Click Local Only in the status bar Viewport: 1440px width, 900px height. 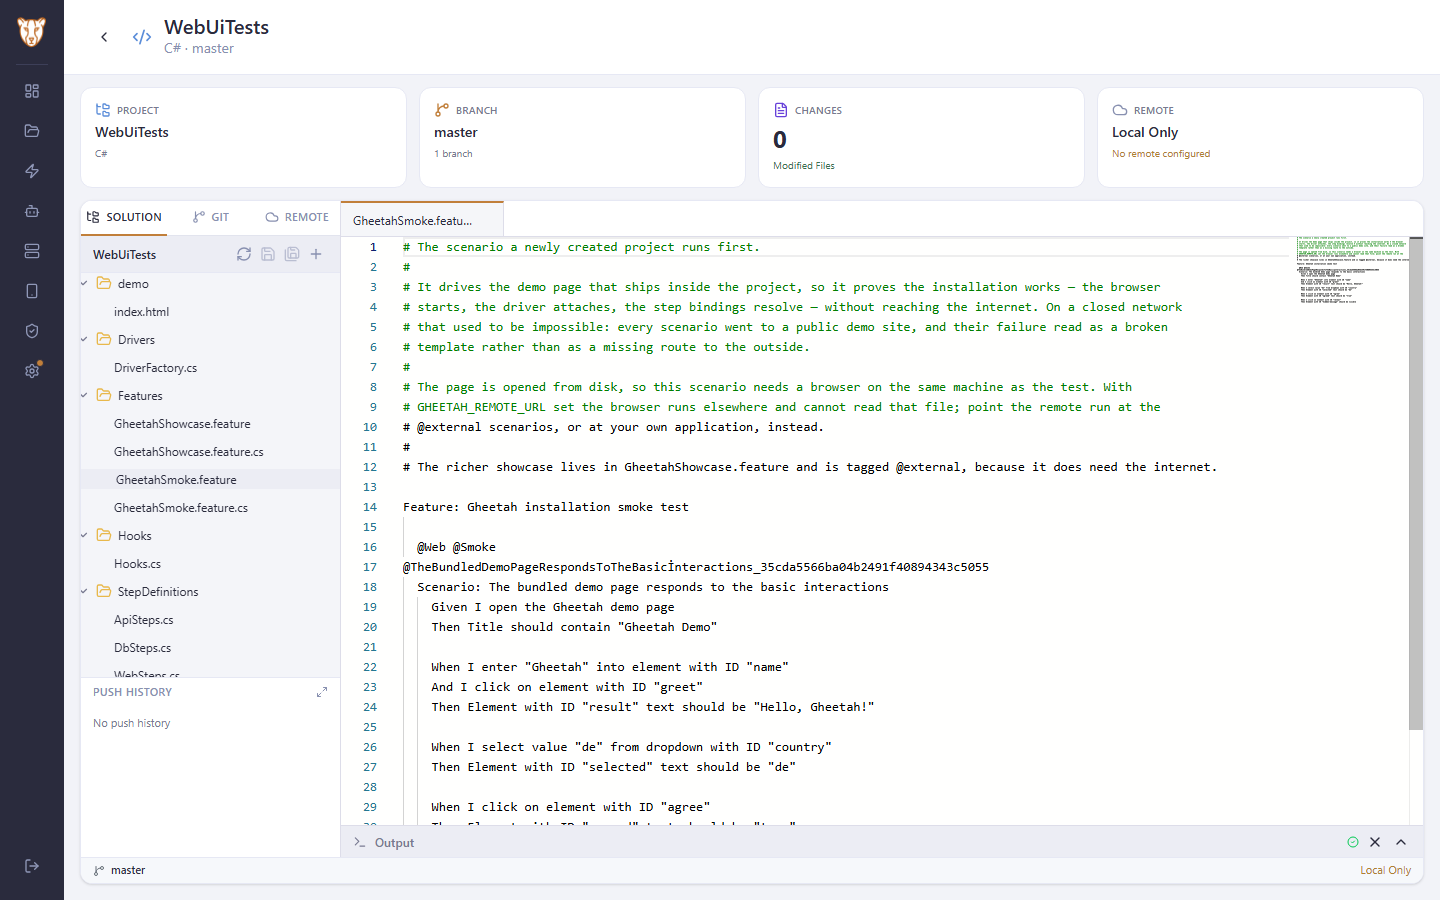[x=1385, y=870]
